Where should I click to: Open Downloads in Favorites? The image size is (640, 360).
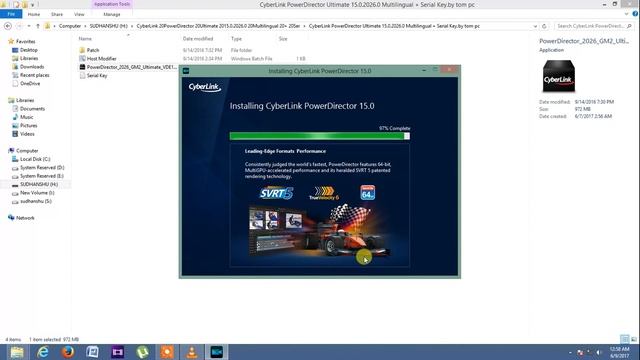coord(31,67)
